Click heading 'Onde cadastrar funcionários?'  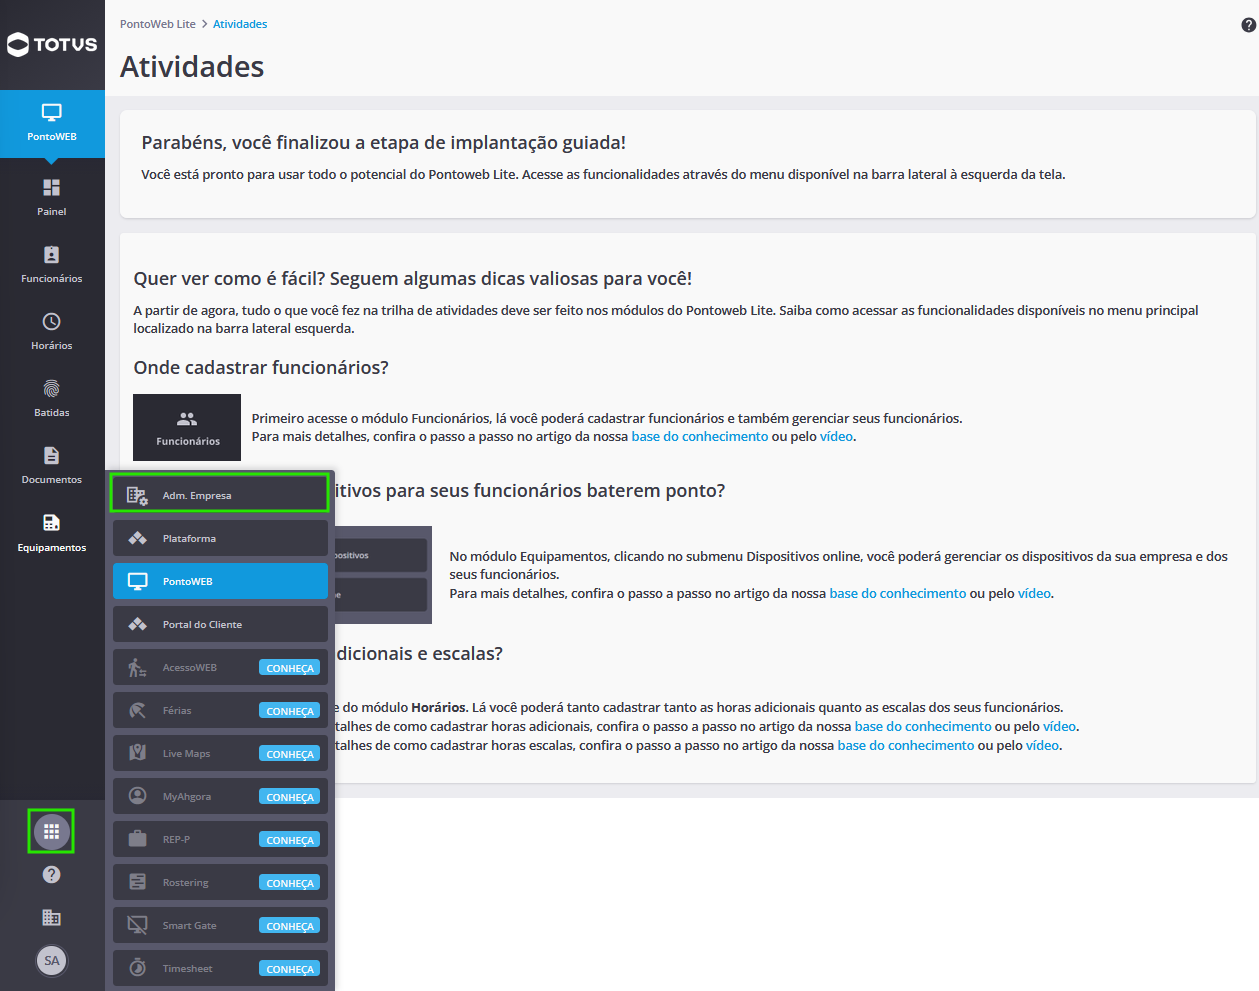[x=261, y=367]
